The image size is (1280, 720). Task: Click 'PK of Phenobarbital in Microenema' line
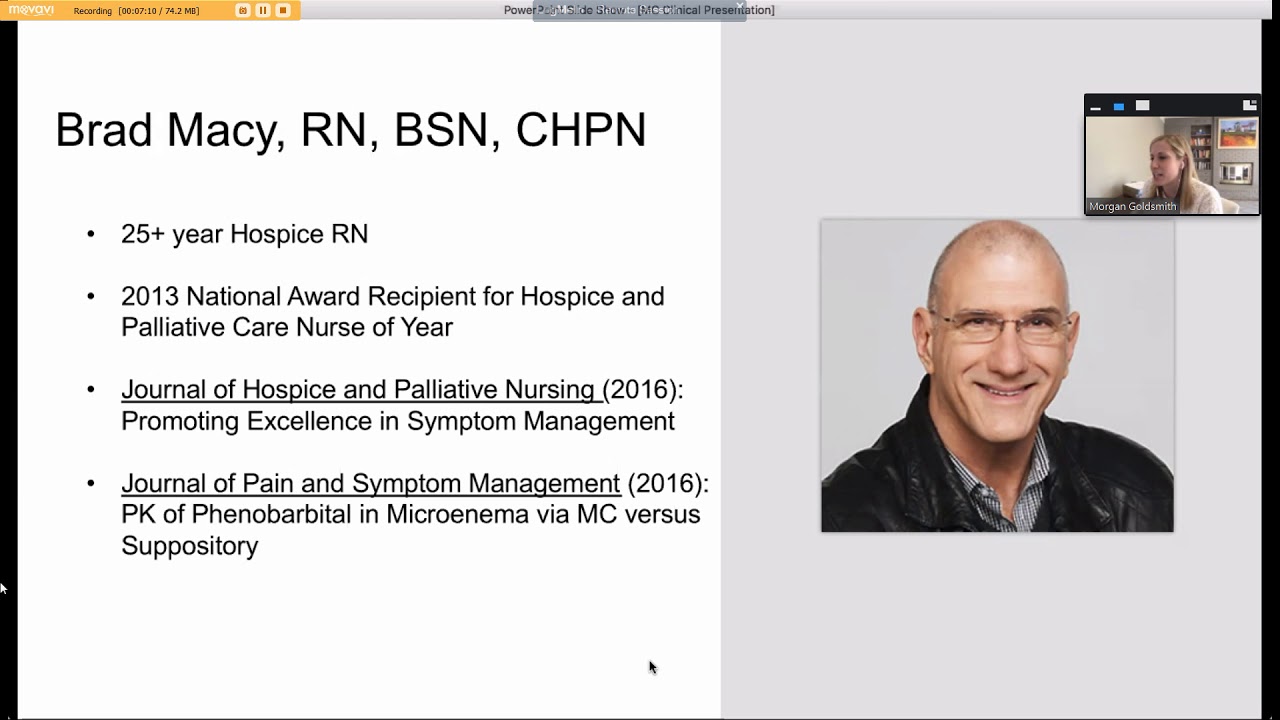[x=411, y=515]
